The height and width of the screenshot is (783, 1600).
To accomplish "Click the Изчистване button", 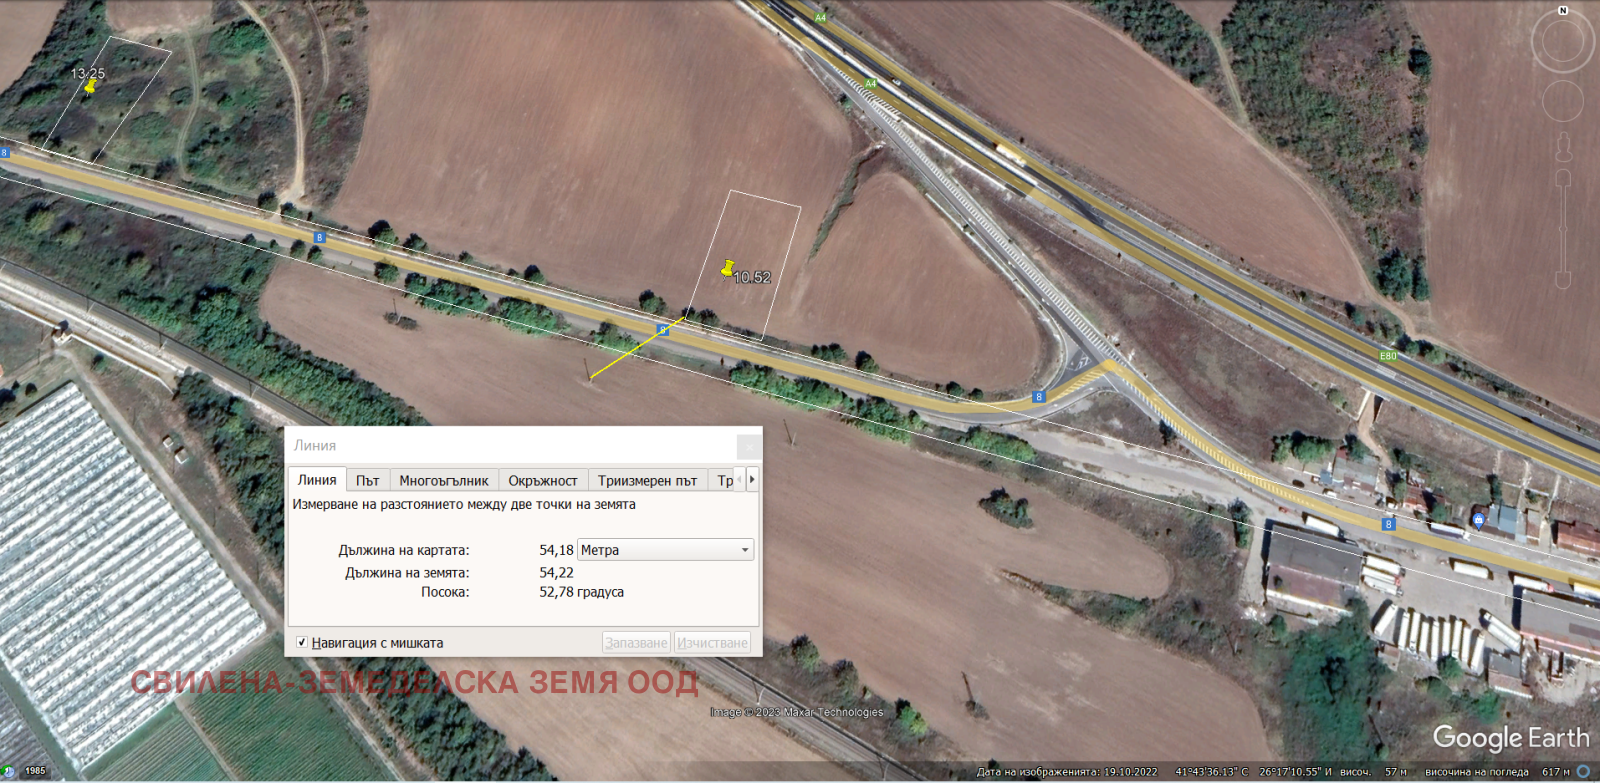I will pyautogui.click(x=712, y=642).
